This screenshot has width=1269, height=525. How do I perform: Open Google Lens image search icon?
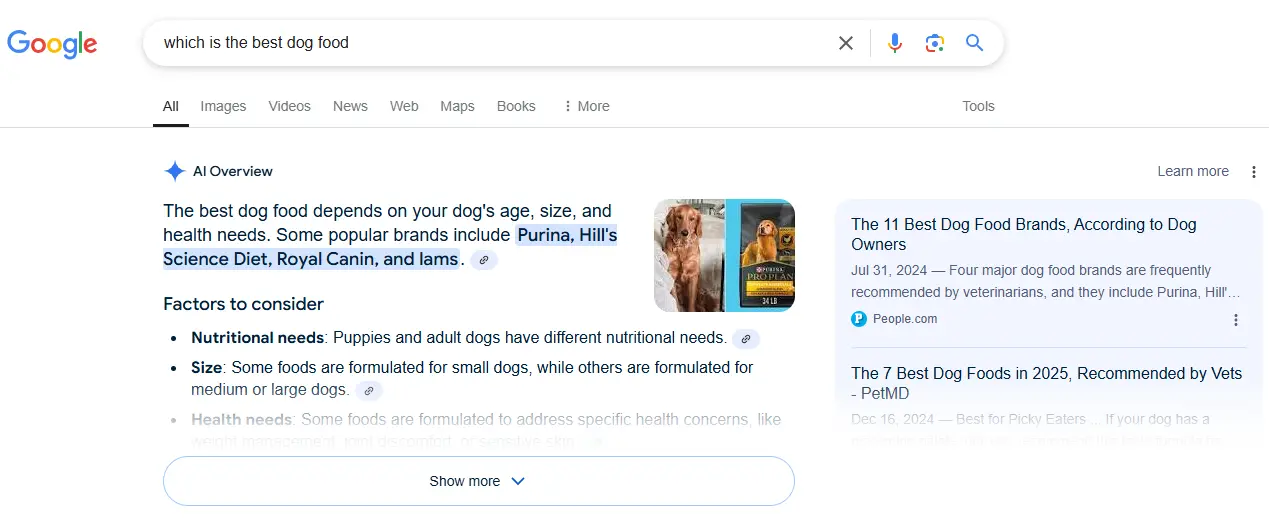[935, 43]
